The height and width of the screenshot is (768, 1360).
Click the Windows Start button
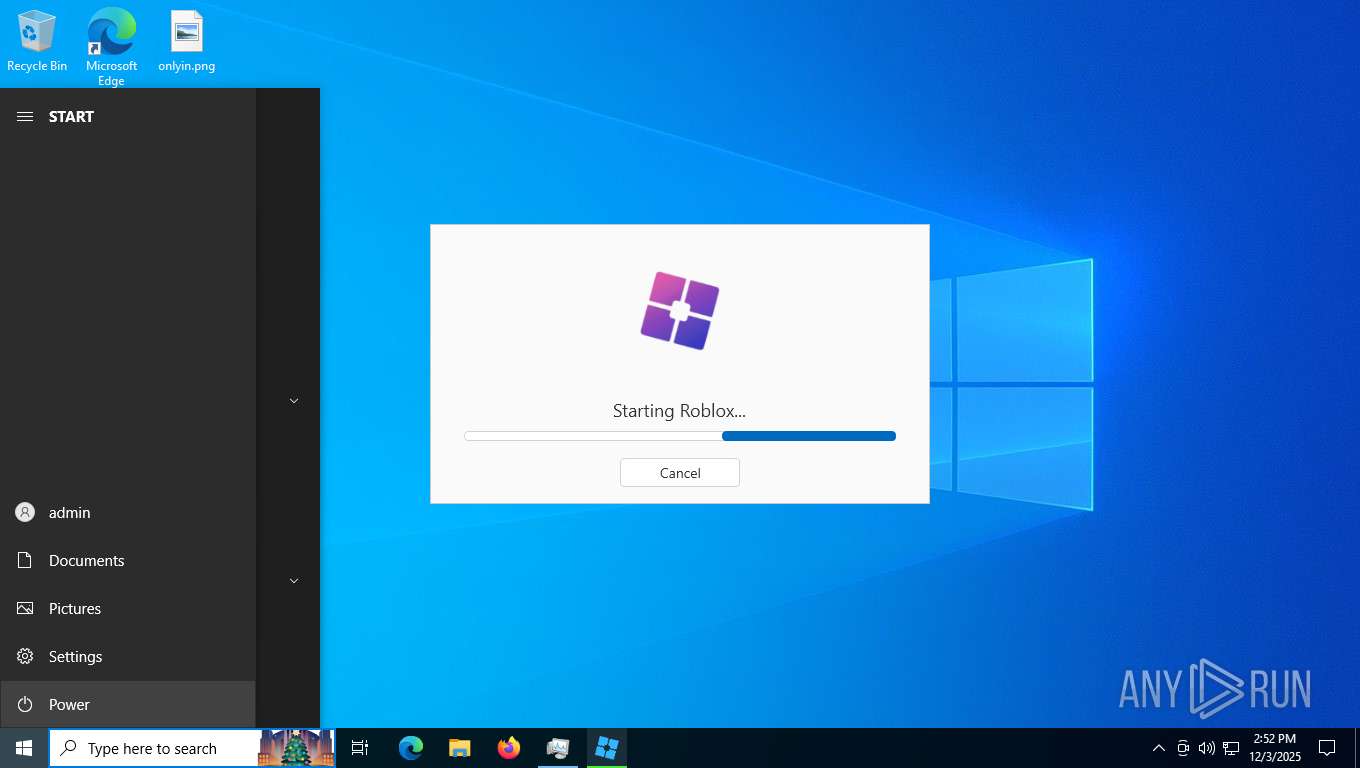tap(24, 748)
